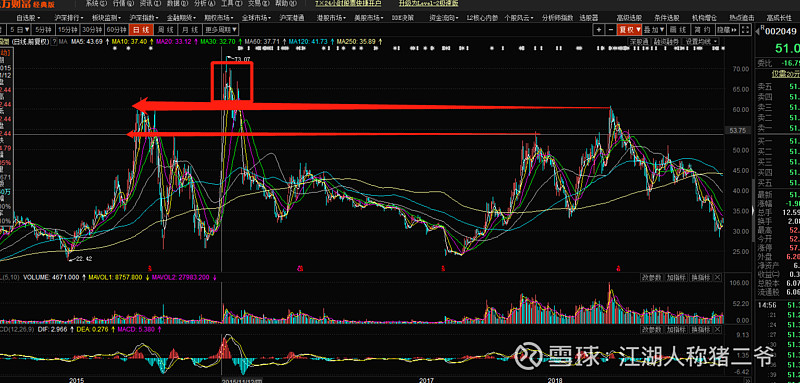Click 改参数 in the VOLUME panel
Image resolution: width=800 pixels, height=383 pixels.
pyautogui.click(x=652, y=277)
